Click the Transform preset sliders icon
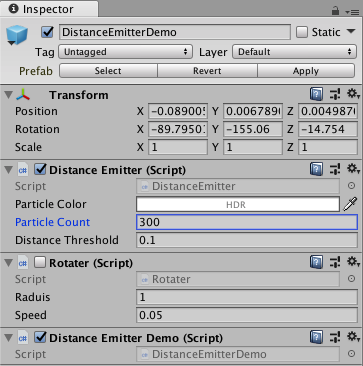 (335, 95)
